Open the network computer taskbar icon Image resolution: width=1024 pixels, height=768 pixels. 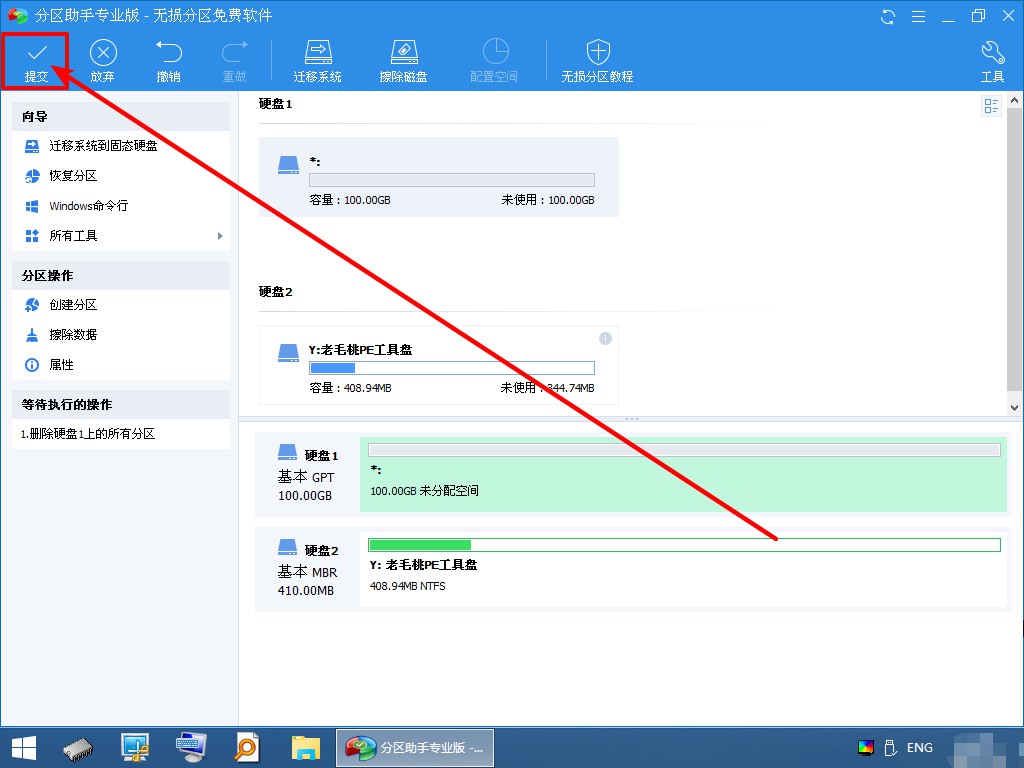[x=135, y=748]
